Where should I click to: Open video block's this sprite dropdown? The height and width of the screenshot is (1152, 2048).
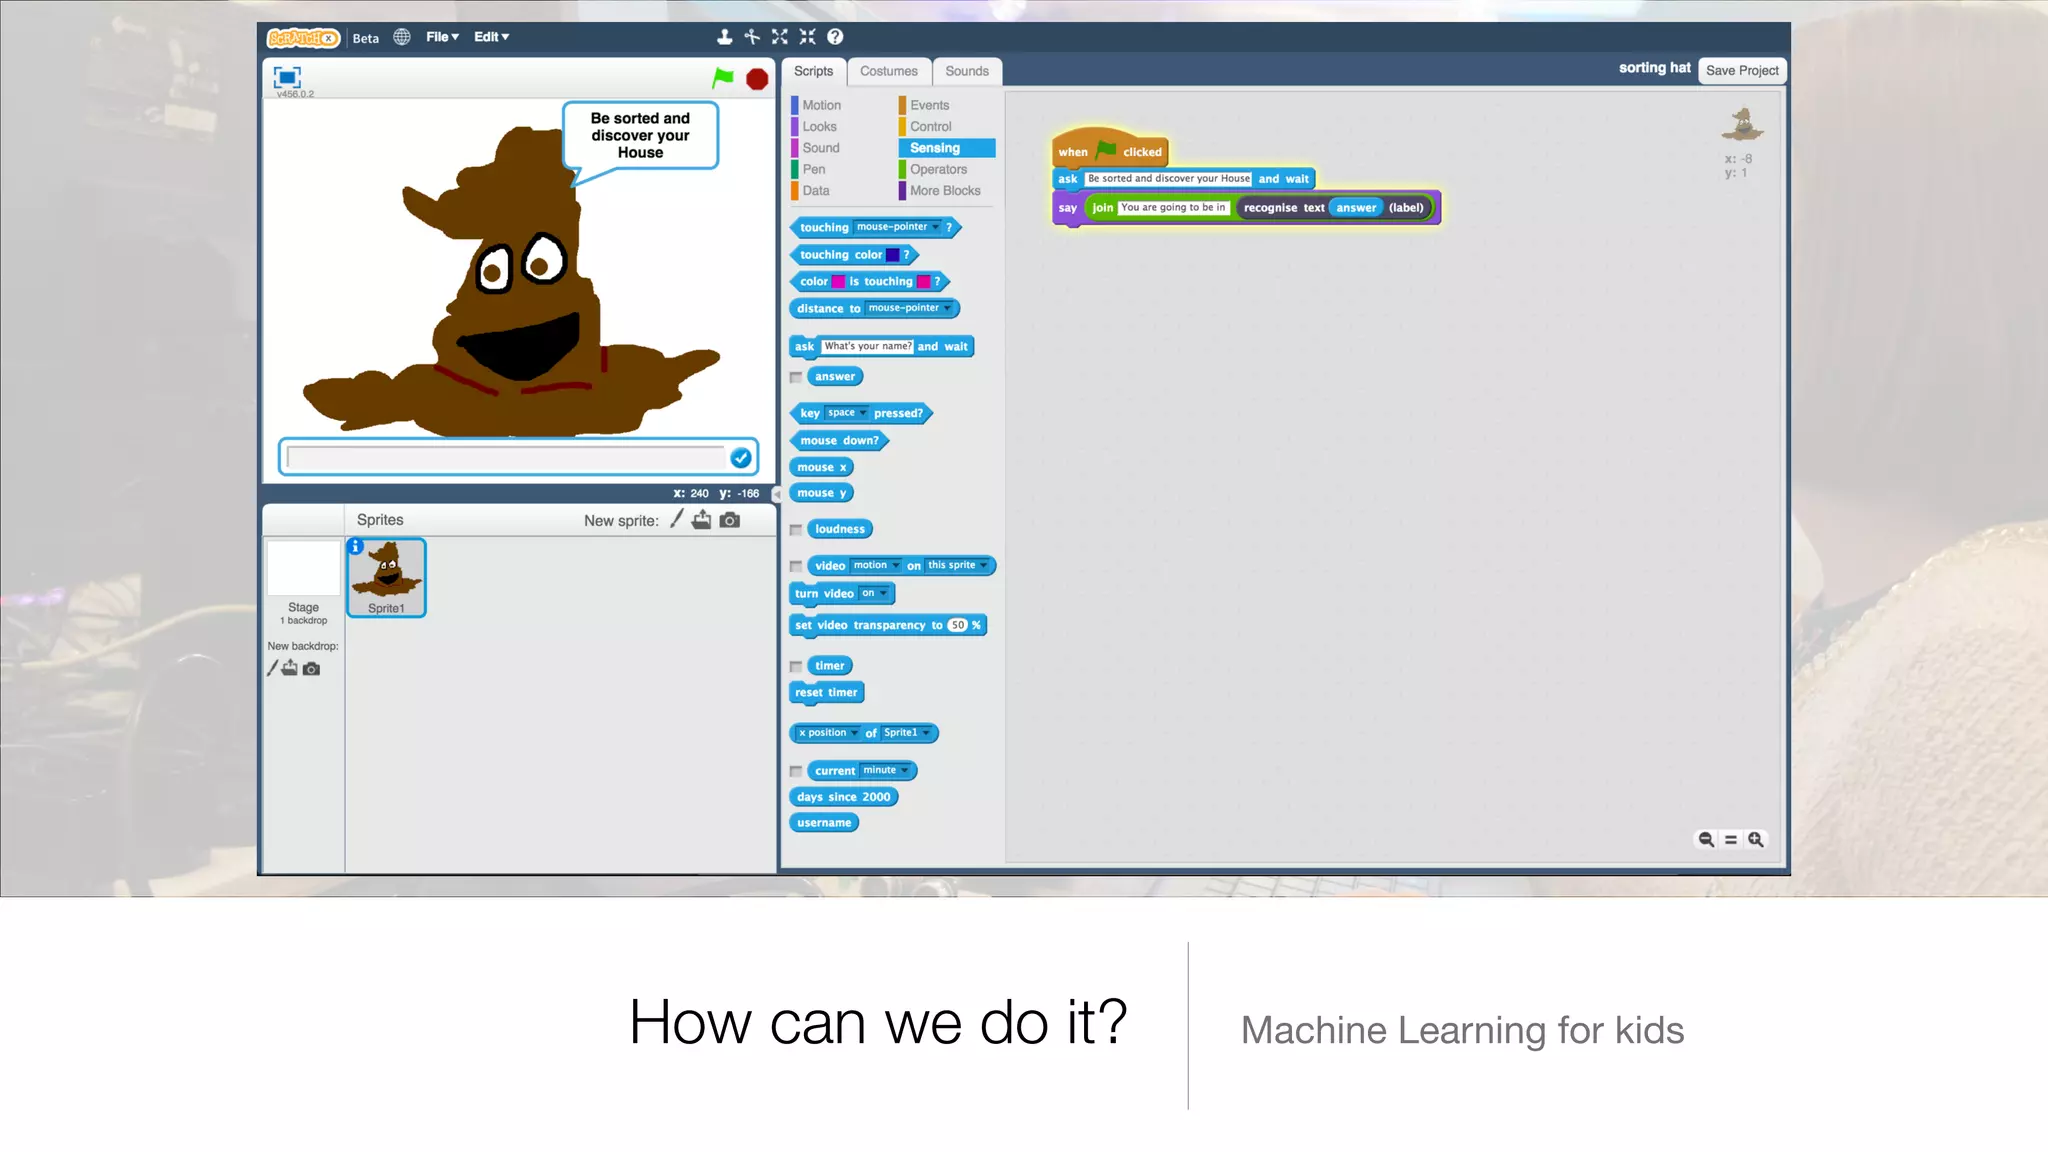point(957,565)
